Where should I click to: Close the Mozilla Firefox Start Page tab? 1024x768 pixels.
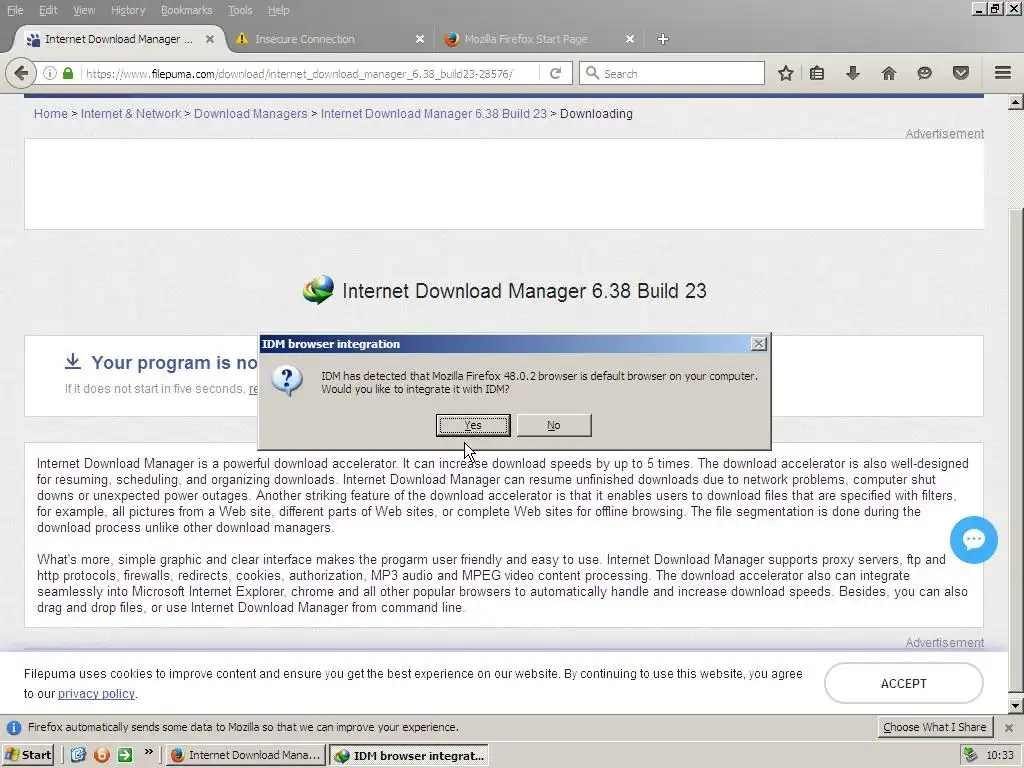click(x=630, y=39)
